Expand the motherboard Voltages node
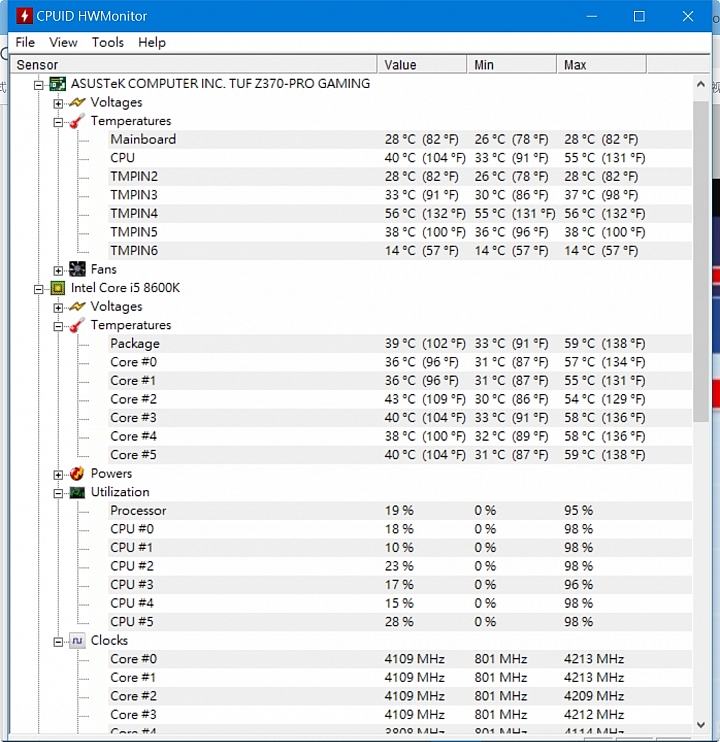This screenshot has height=742, width=720. pos(58,104)
